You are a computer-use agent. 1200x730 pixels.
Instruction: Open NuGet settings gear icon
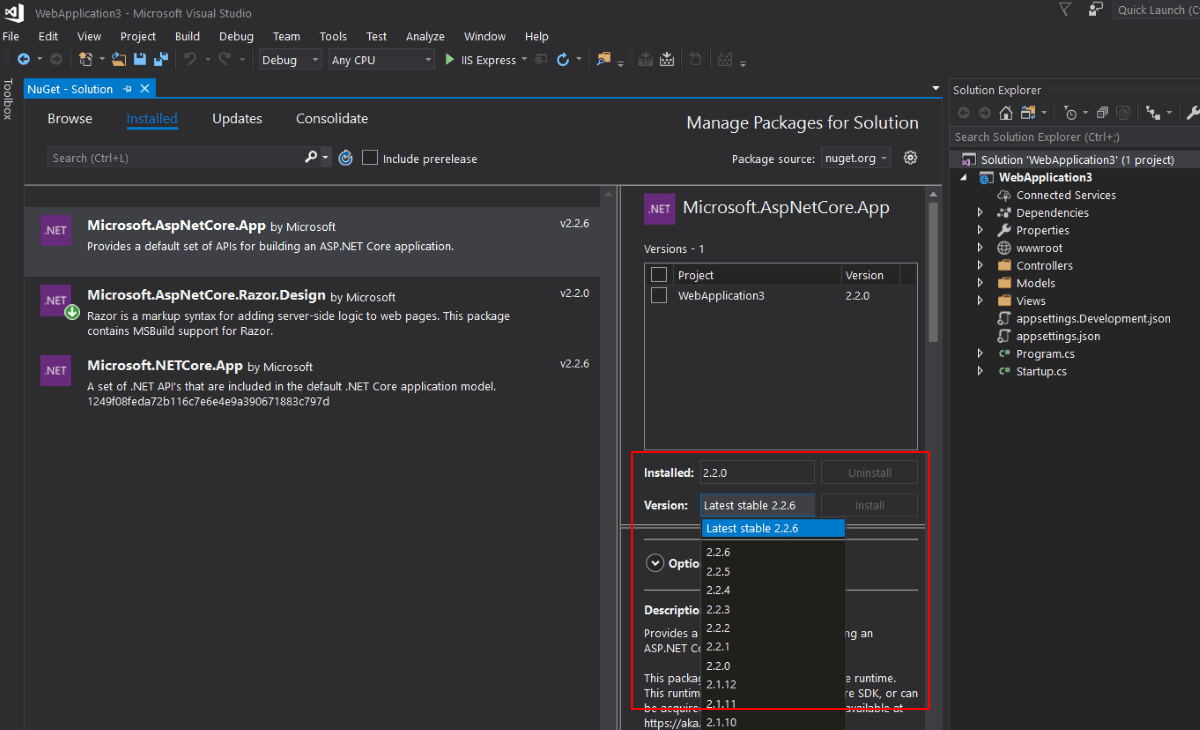(x=910, y=158)
